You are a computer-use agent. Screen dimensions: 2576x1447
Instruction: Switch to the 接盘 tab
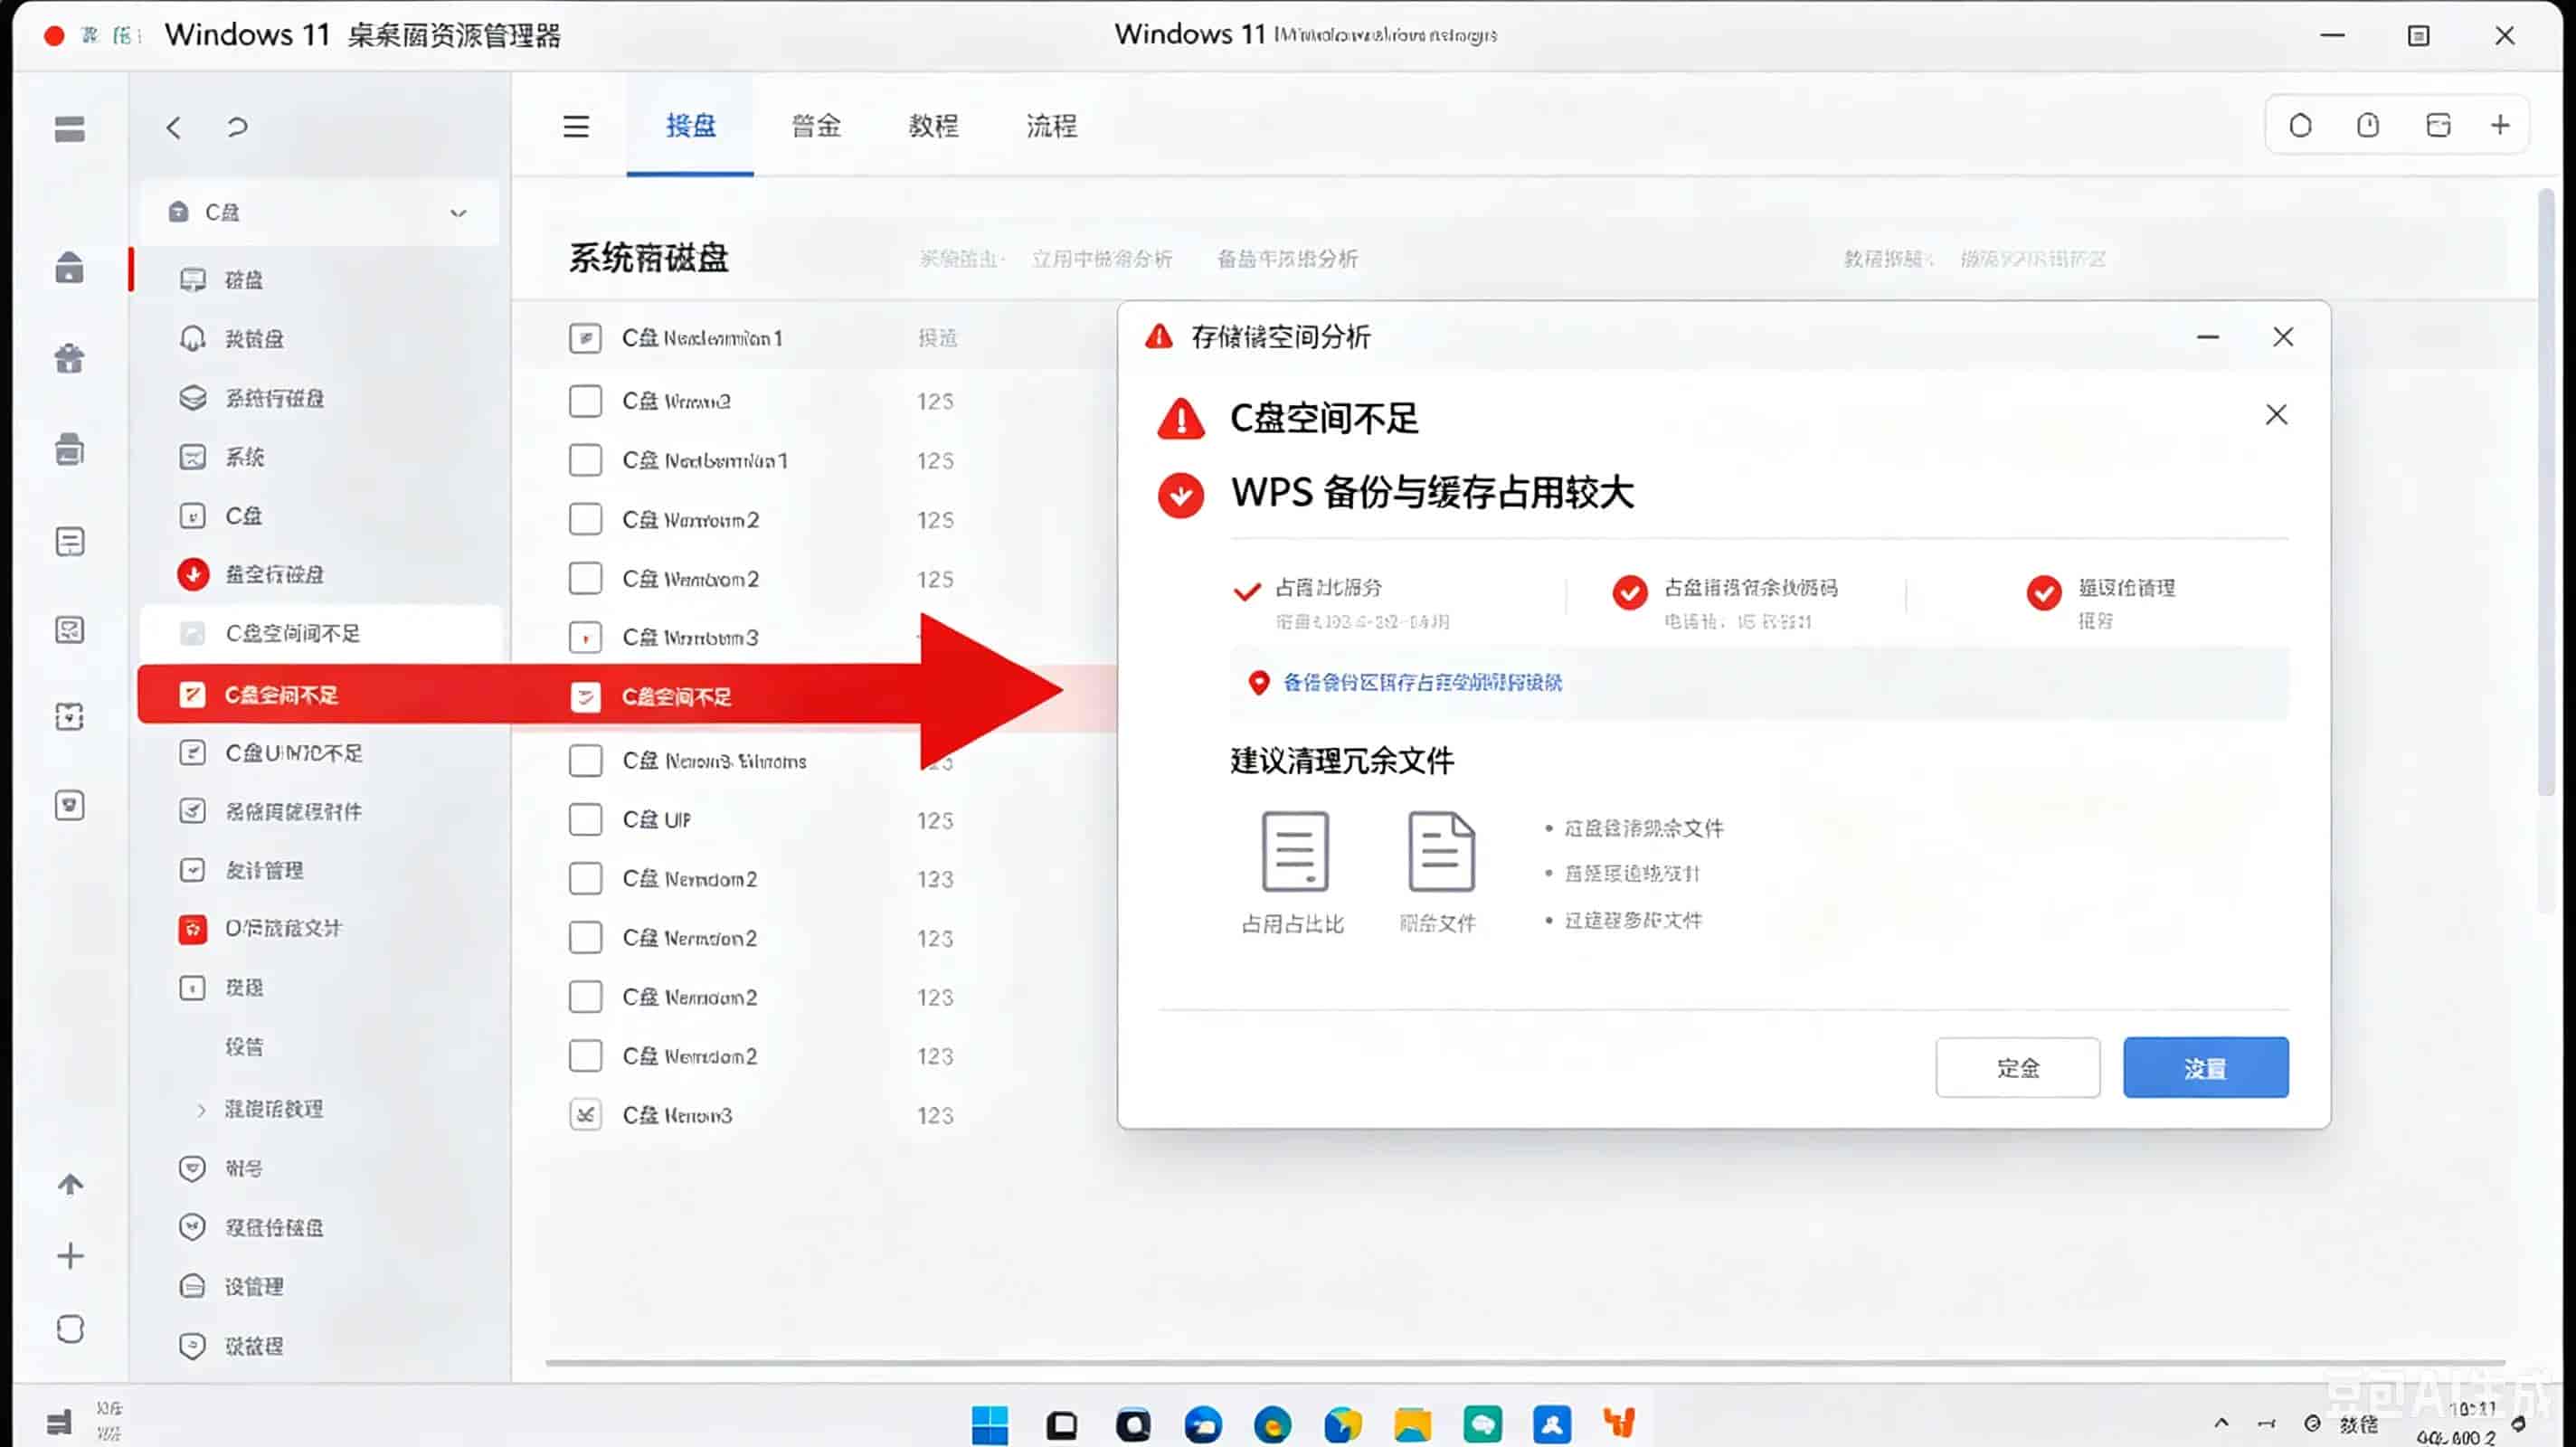[691, 126]
